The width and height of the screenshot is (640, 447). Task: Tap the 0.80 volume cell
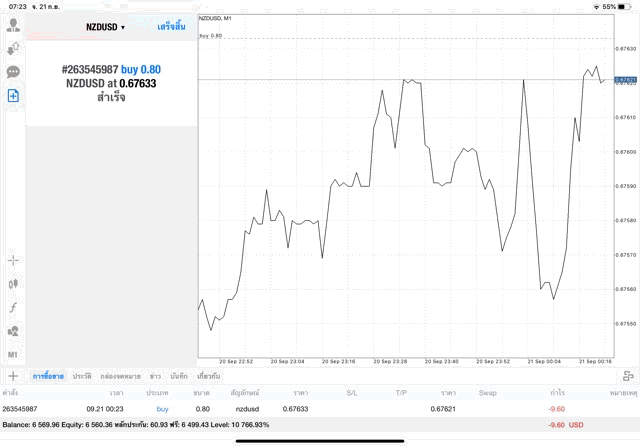[202, 409]
